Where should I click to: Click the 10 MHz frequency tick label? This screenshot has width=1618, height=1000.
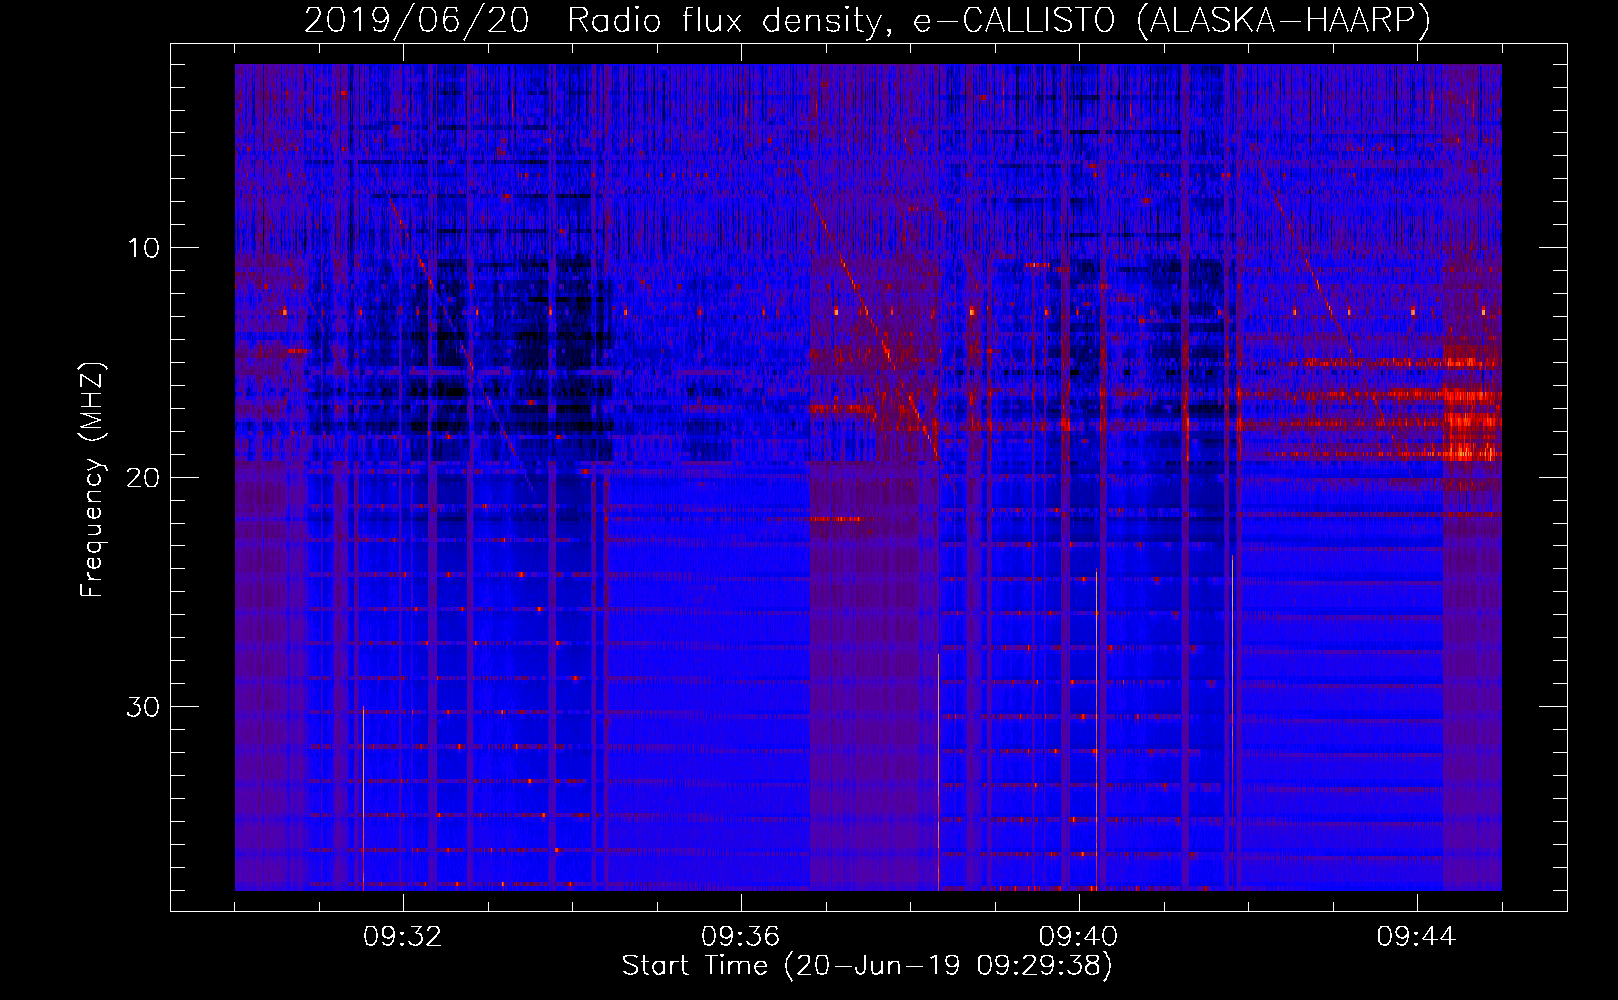tap(144, 248)
